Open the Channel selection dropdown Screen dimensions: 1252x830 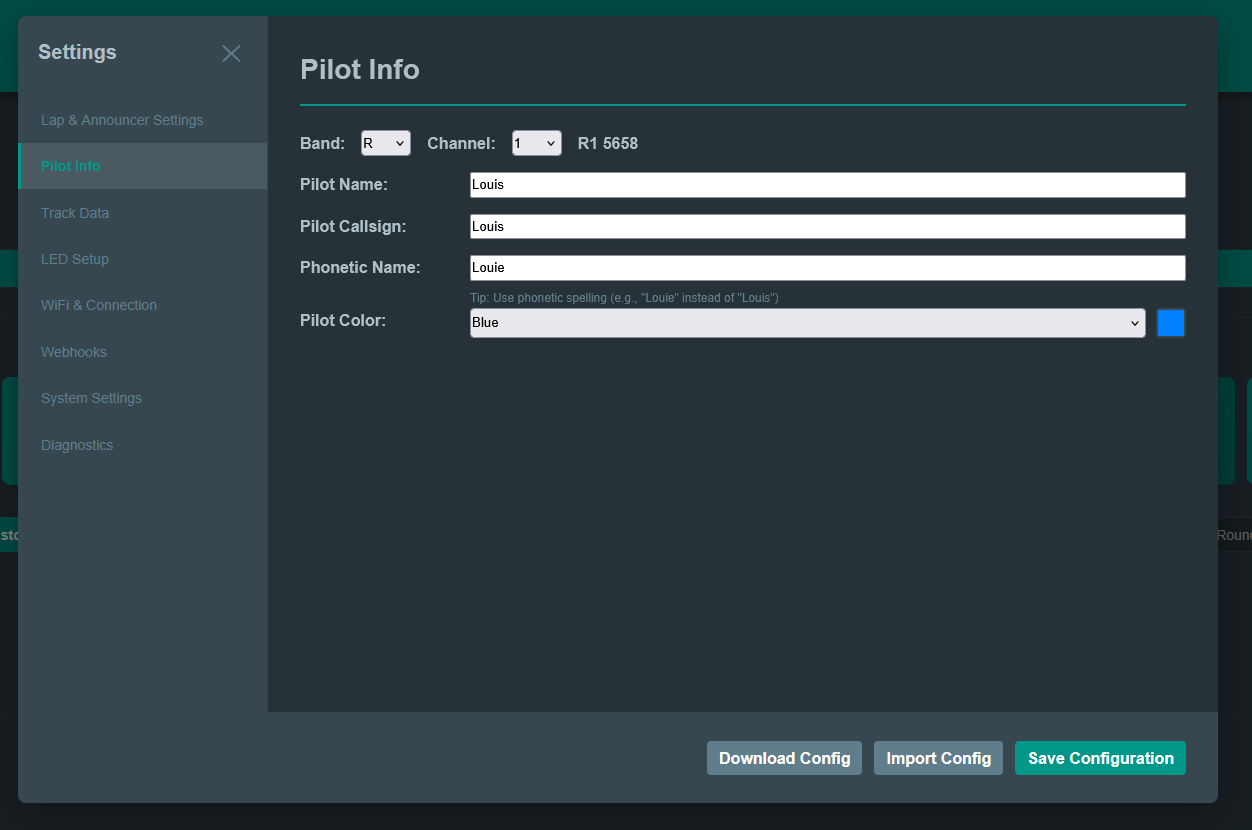(x=536, y=143)
